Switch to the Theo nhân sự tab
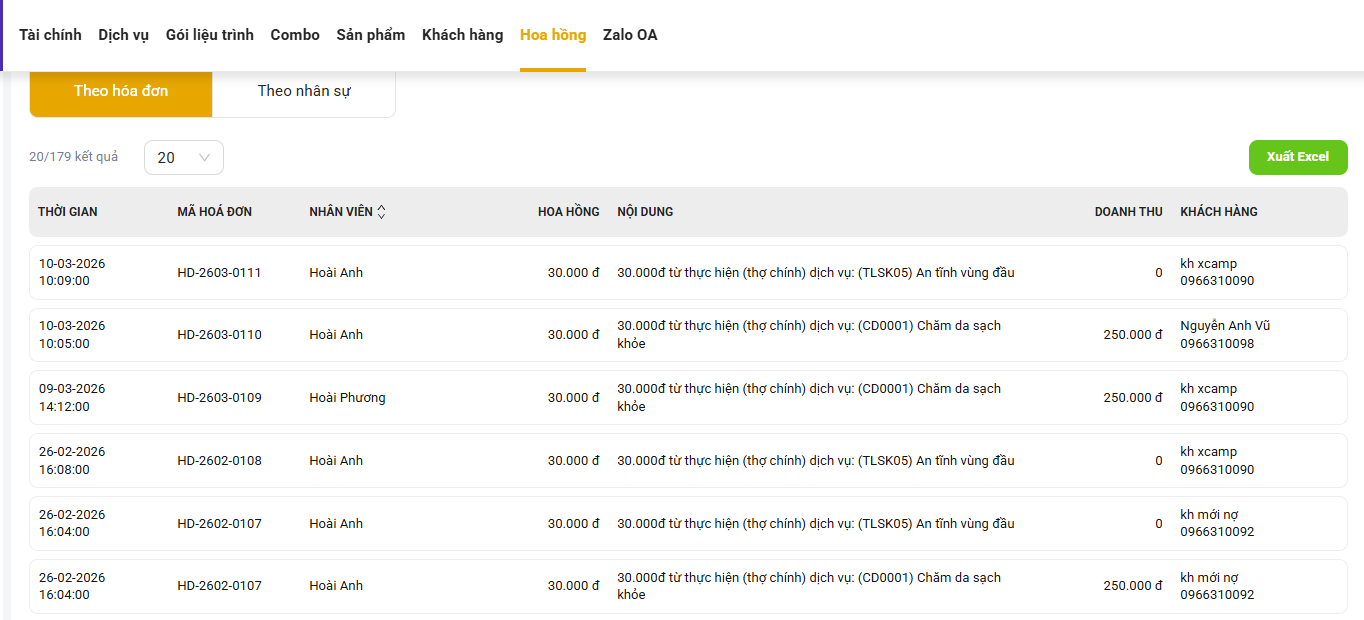Image resolution: width=1364 pixels, height=620 pixels. [x=304, y=91]
